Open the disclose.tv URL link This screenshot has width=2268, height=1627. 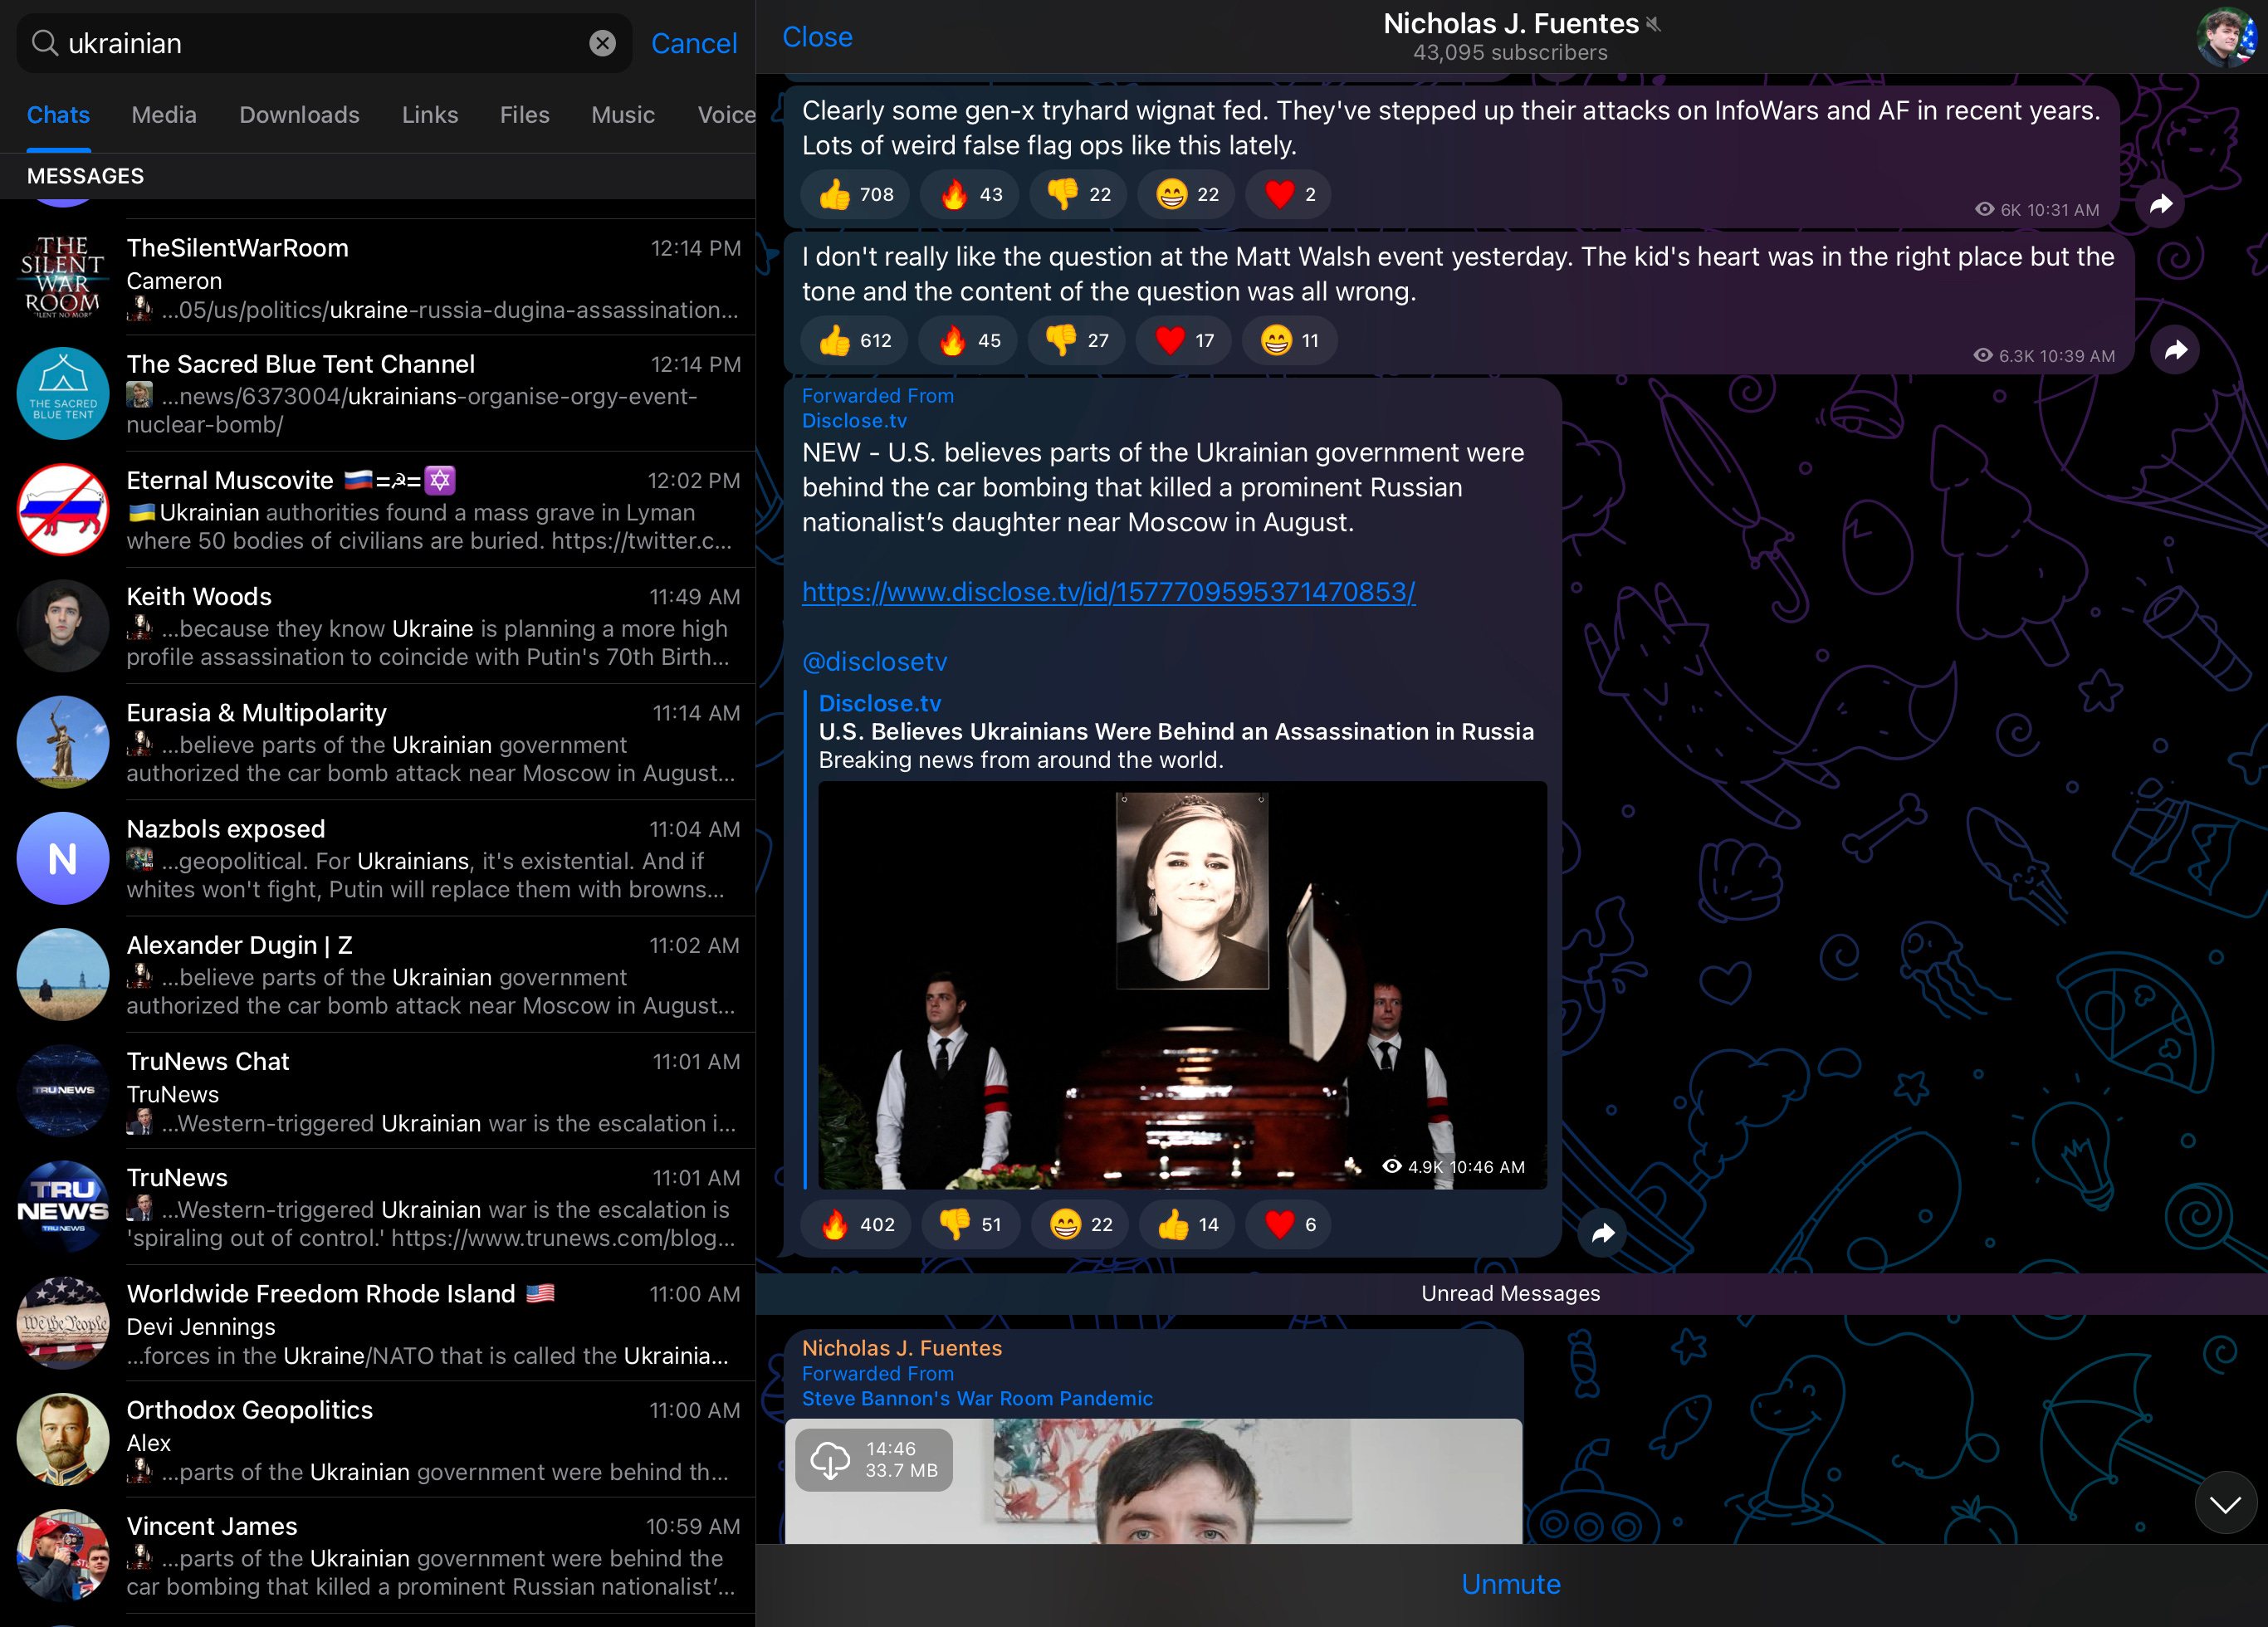1108,592
